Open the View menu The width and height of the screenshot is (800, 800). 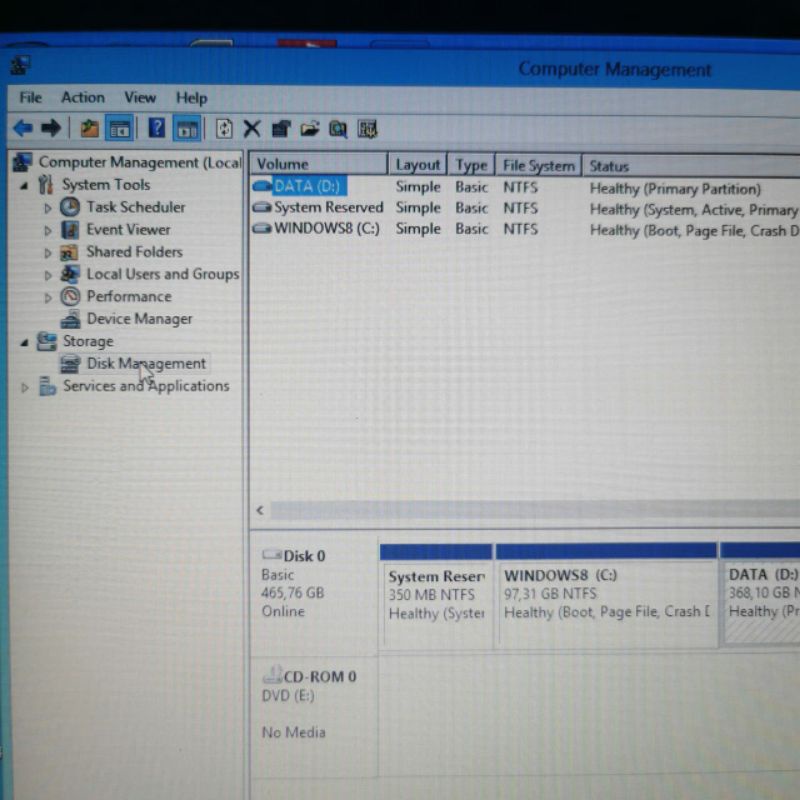click(139, 97)
